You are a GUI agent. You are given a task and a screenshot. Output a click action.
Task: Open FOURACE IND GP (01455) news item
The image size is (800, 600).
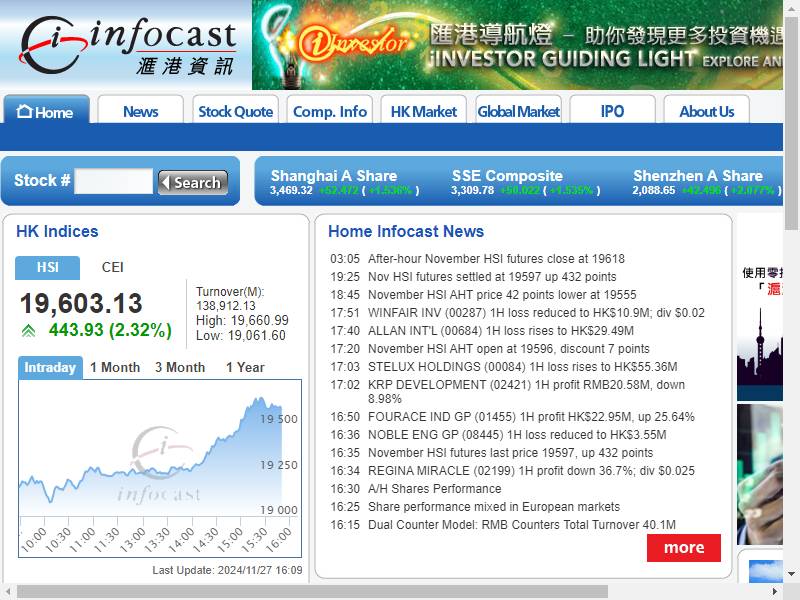pyautogui.click(x=532, y=417)
